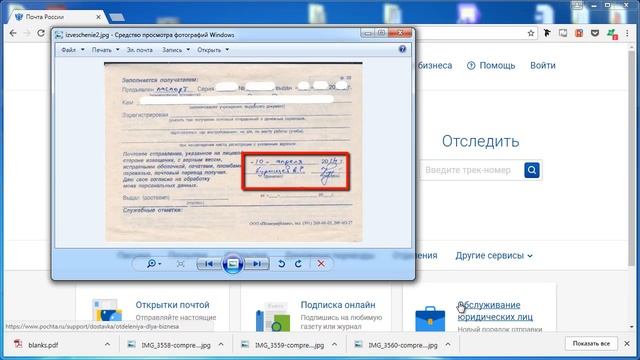Open downloaded IMG_3560-compre...jpg
The image size is (640, 360).
tap(402, 345)
